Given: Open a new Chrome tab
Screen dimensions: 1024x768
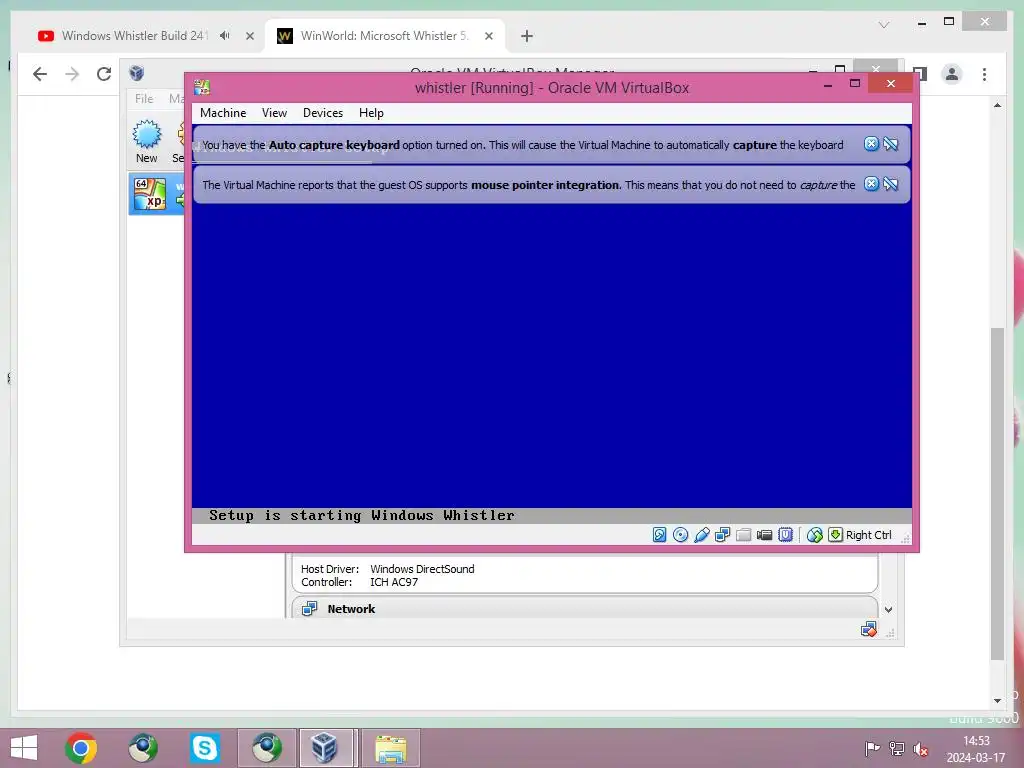Looking at the screenshot, I should pyautogui.click(x=527, y=36).
